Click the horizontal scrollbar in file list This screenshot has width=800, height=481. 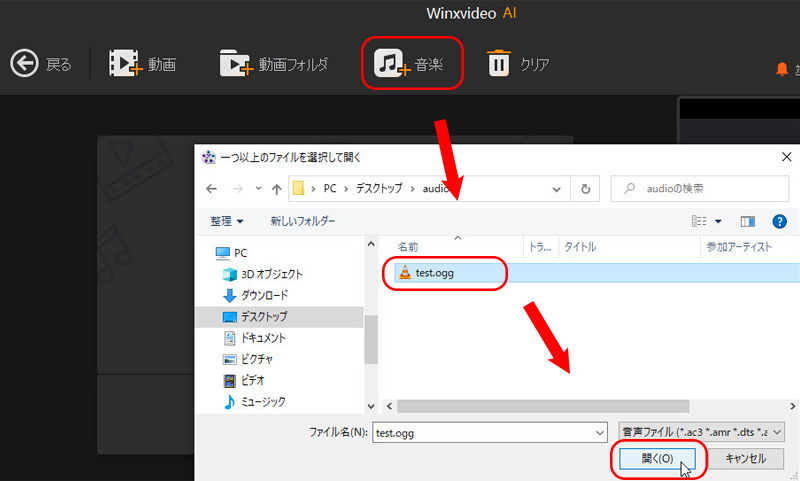543,407
